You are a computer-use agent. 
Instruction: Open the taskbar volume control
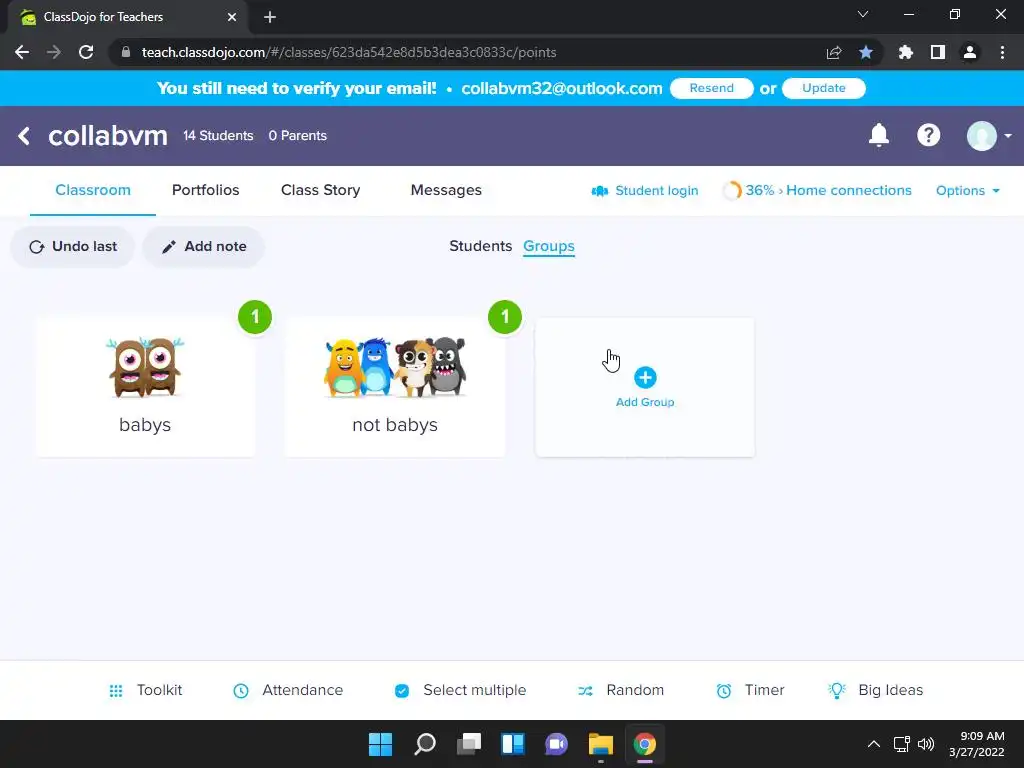[x=925, y=744]
